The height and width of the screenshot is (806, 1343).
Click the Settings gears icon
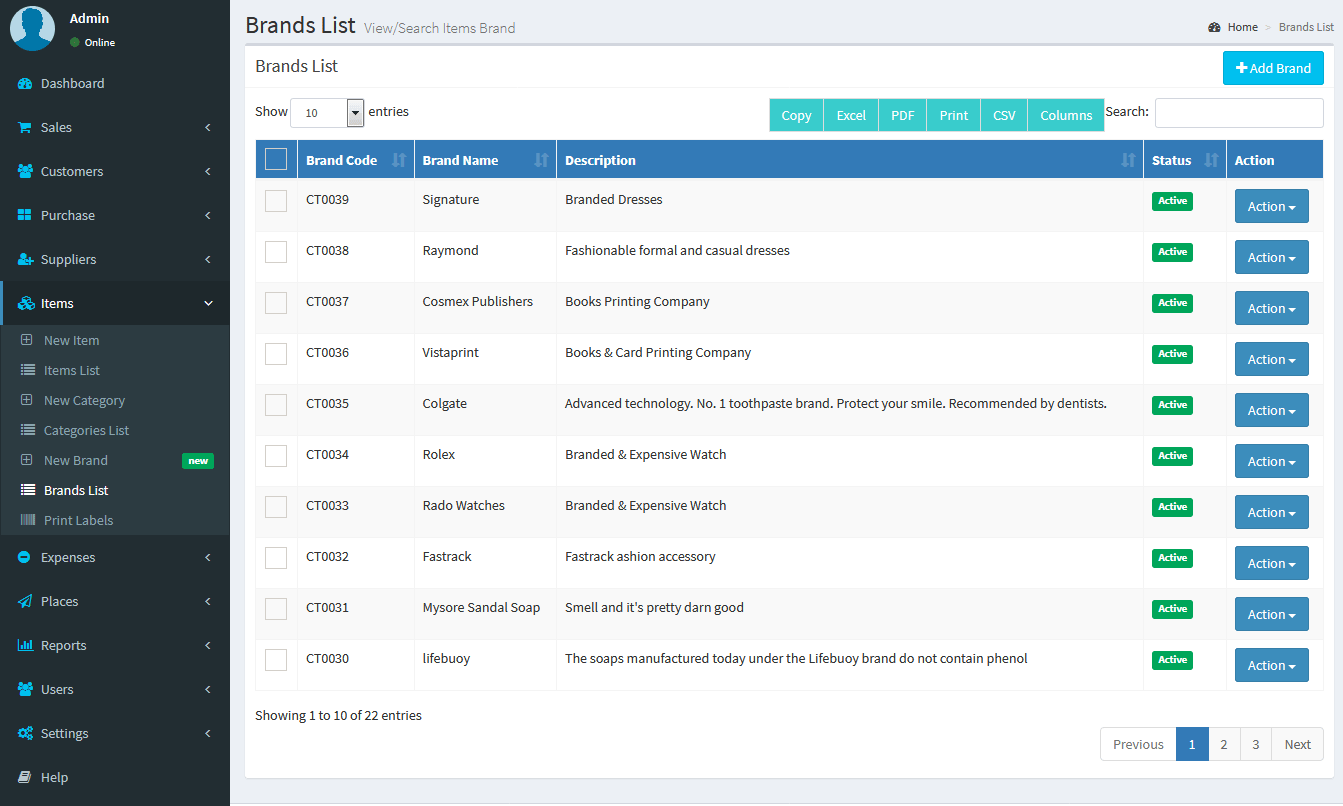tap(25, 734)
